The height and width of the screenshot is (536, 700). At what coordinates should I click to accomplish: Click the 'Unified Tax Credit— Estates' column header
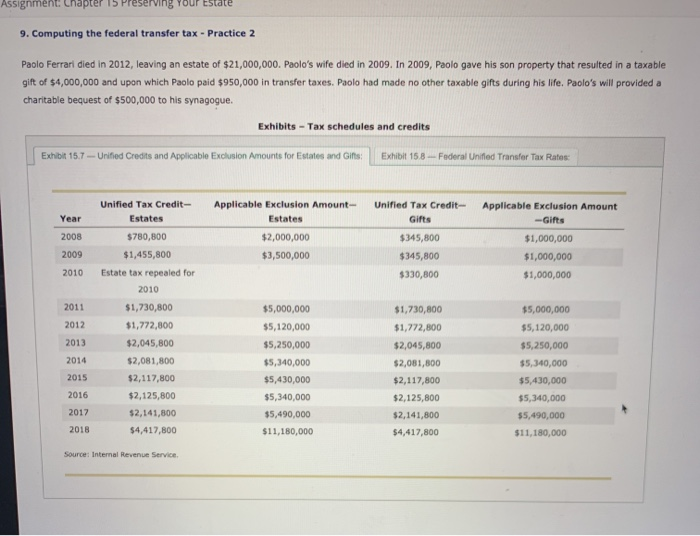tap(146, 212)
